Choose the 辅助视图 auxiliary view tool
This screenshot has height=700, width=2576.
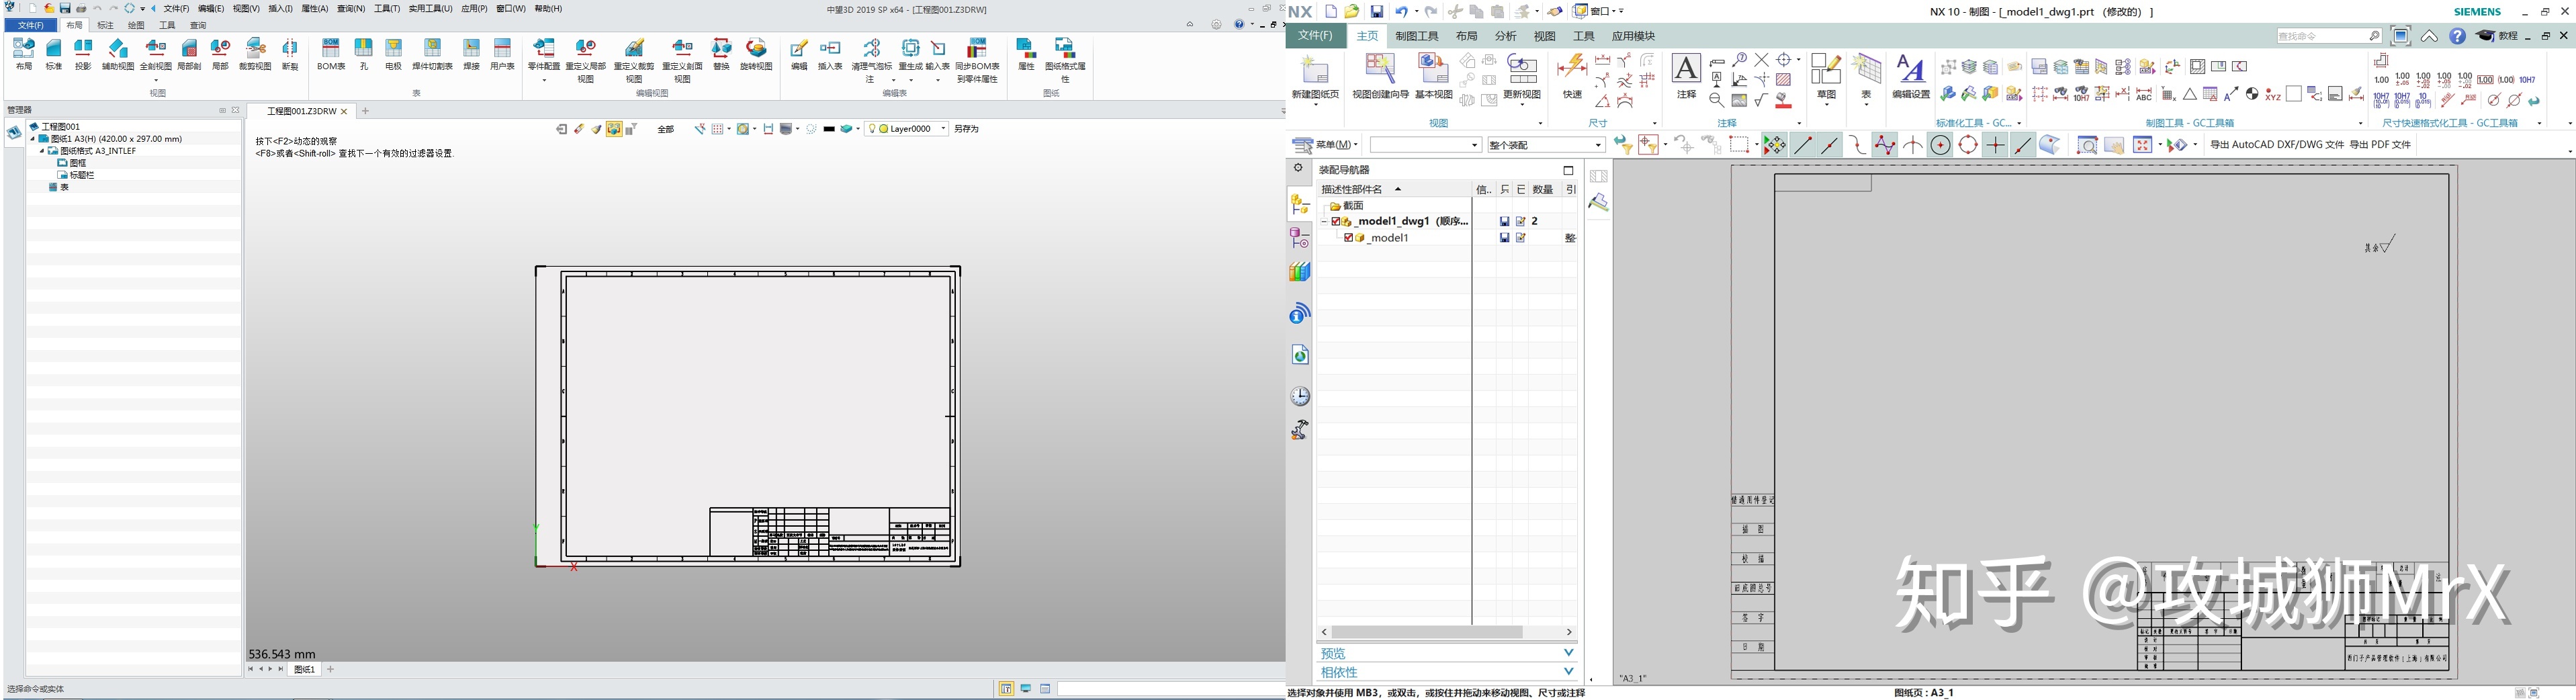118,54
